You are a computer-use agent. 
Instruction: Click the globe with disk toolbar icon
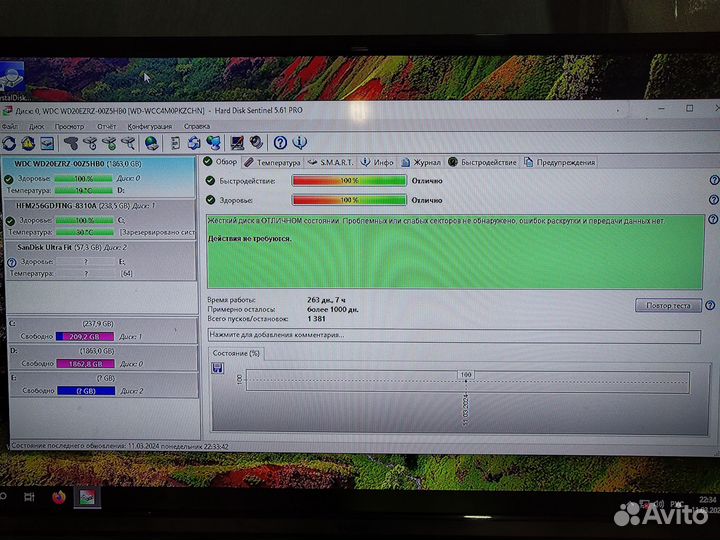(x=151, y=143)
